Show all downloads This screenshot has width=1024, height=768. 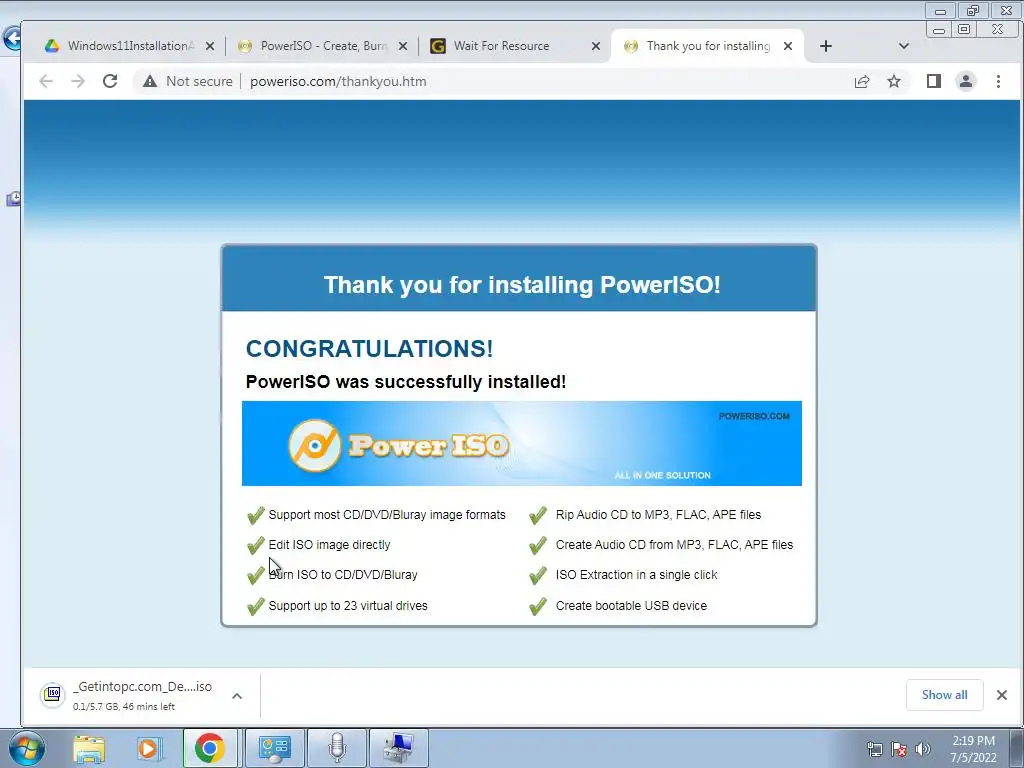click(944, 695)
